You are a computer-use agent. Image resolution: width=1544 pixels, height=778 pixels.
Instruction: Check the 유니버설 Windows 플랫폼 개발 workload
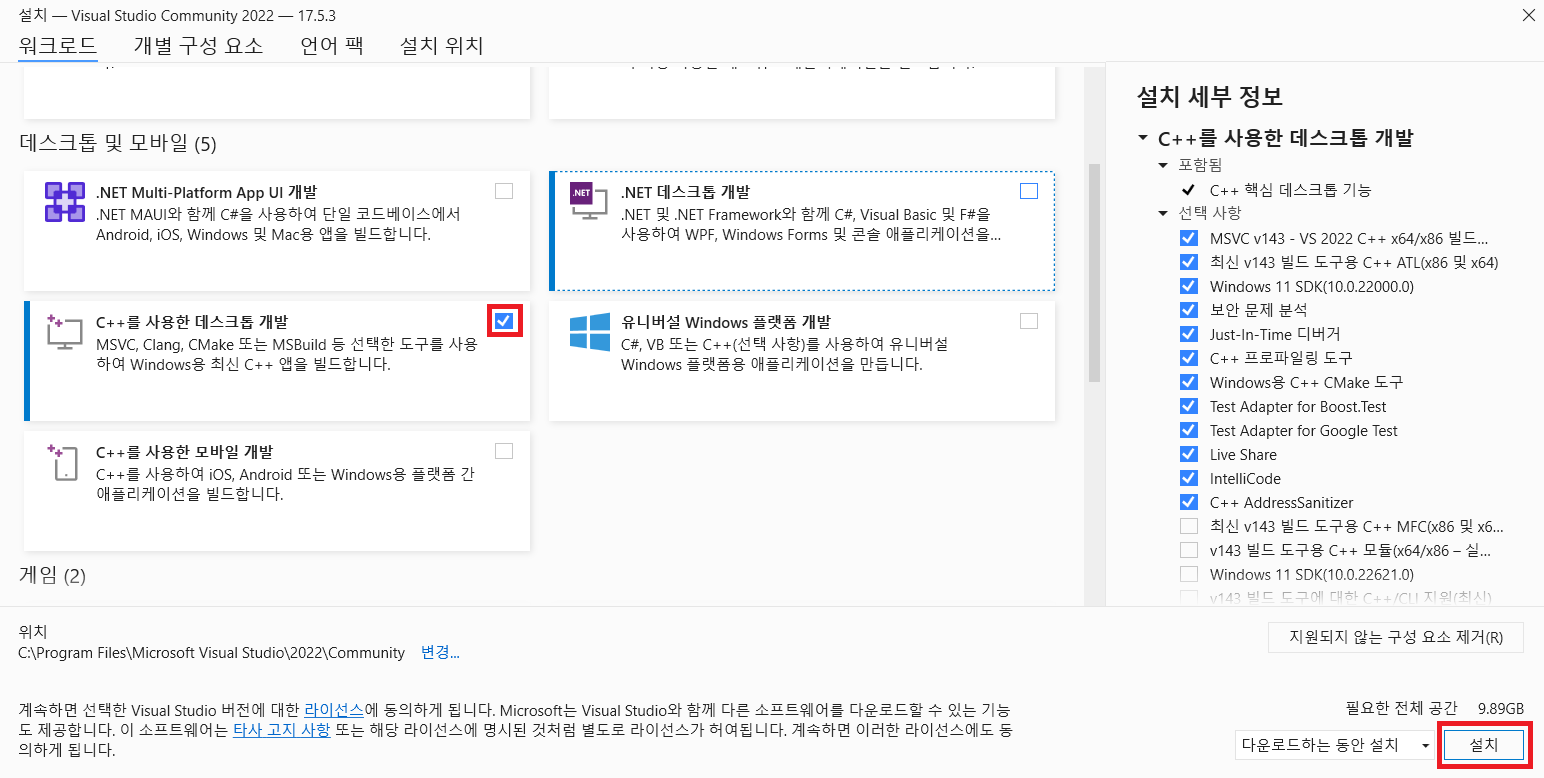pyautogui.click(x=1029, y=321)
